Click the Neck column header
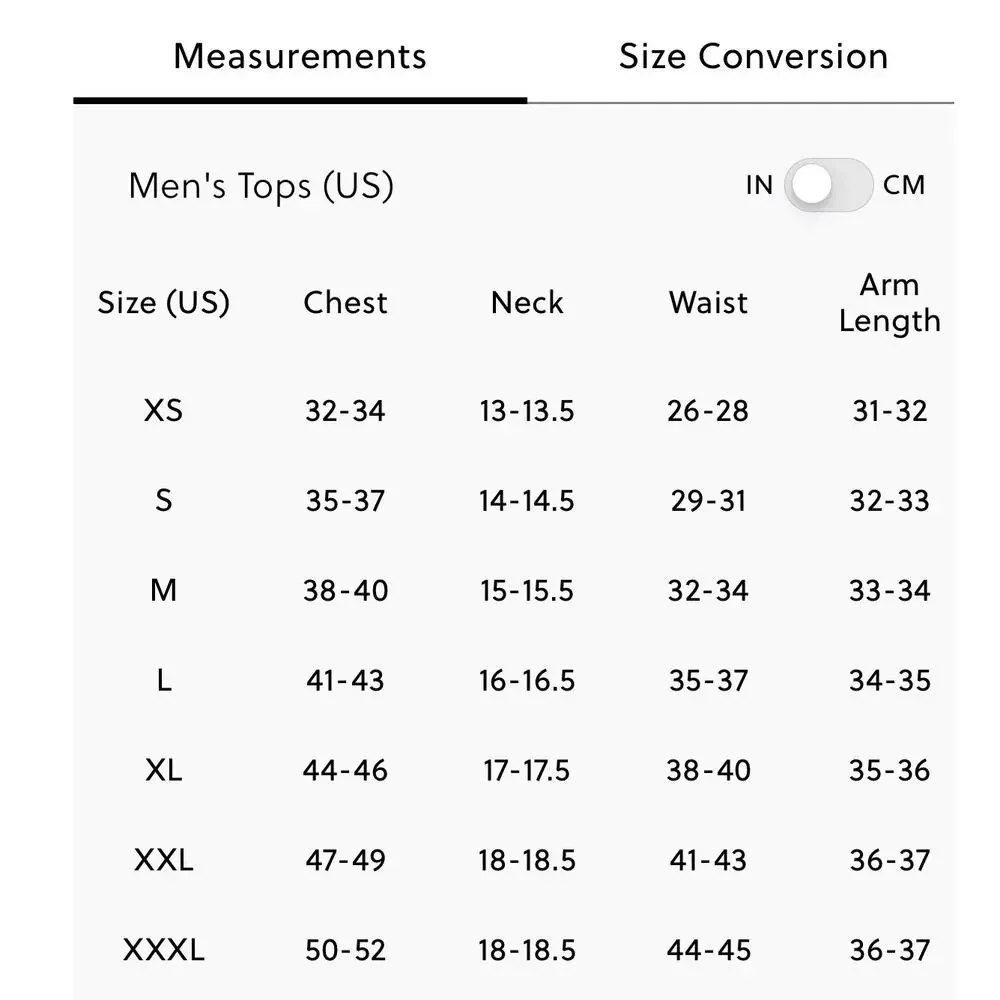The width and height of the screenshot is (1000, 1000). coord(527,302)
